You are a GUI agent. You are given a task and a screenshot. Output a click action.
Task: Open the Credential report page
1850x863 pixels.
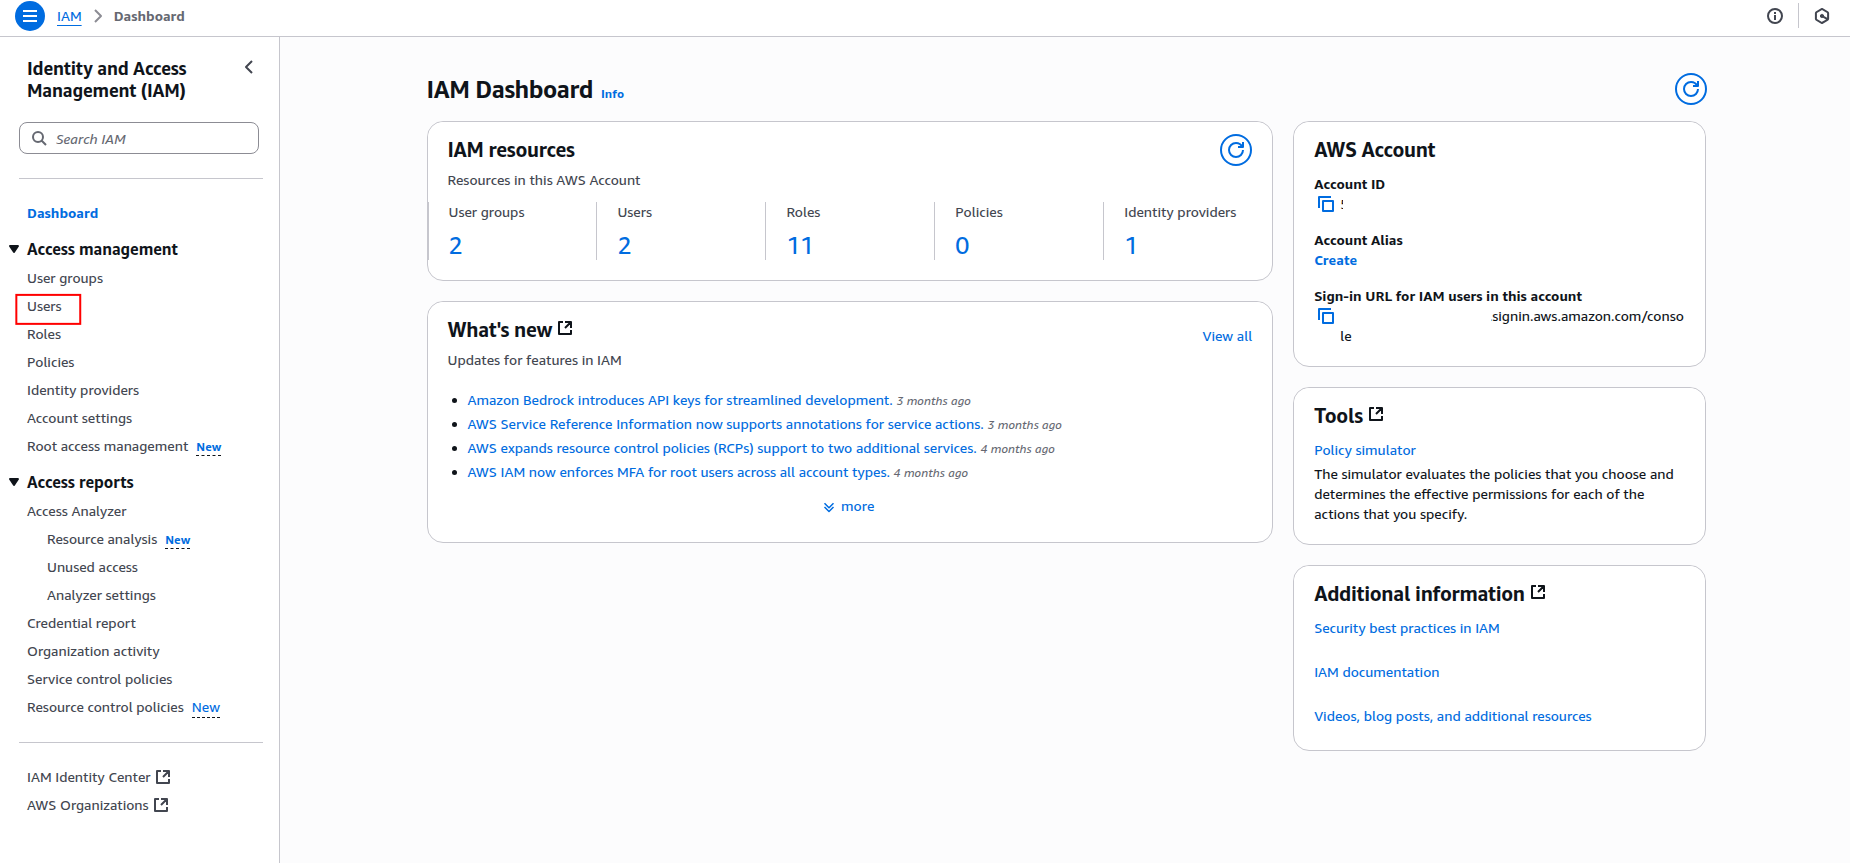81,623
